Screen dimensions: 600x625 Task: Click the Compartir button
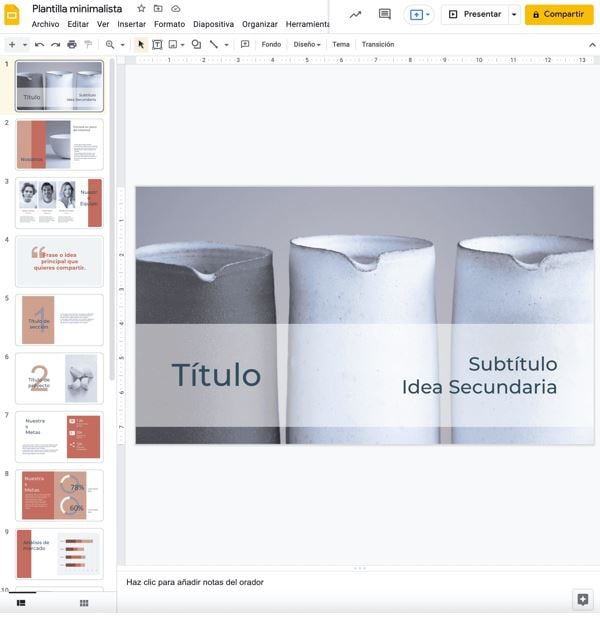559,15
